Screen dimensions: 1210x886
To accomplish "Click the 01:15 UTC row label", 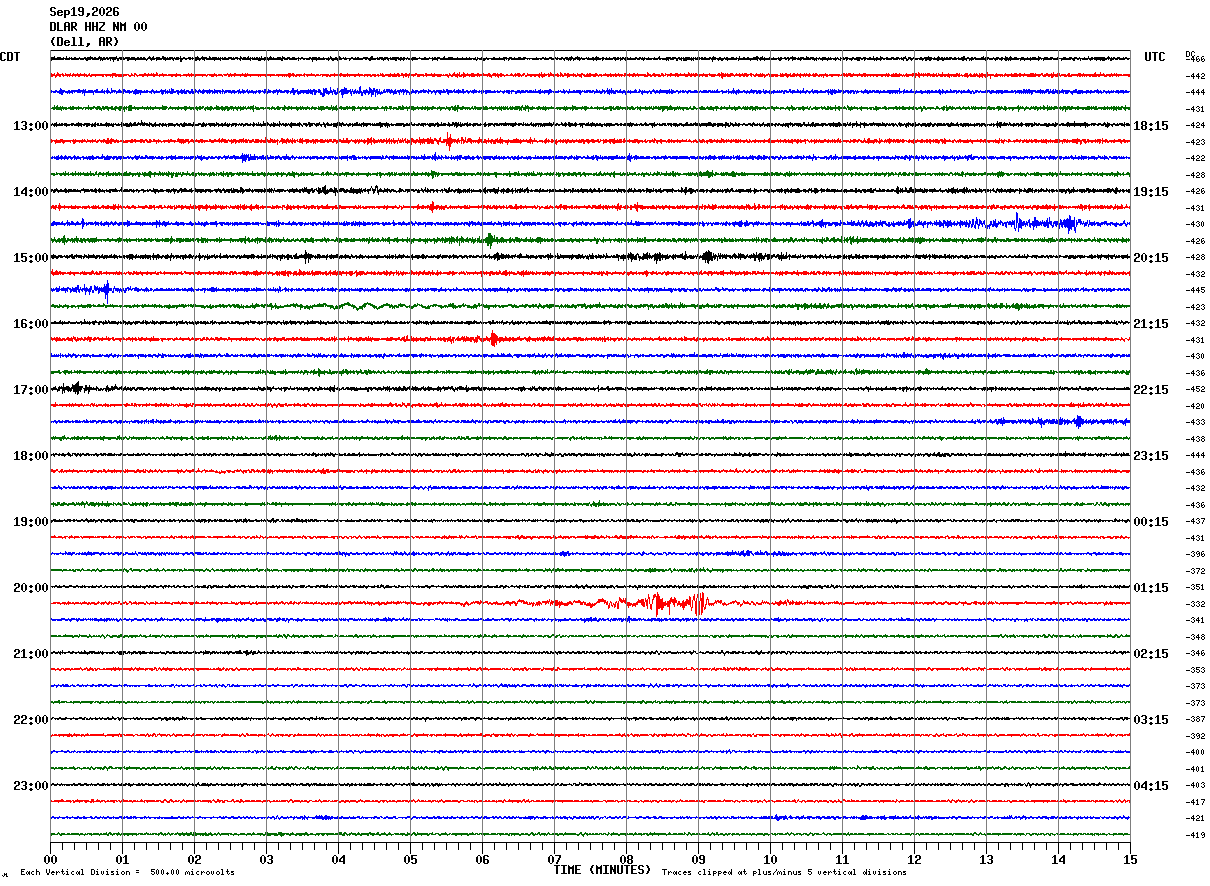I will 1151,588.
